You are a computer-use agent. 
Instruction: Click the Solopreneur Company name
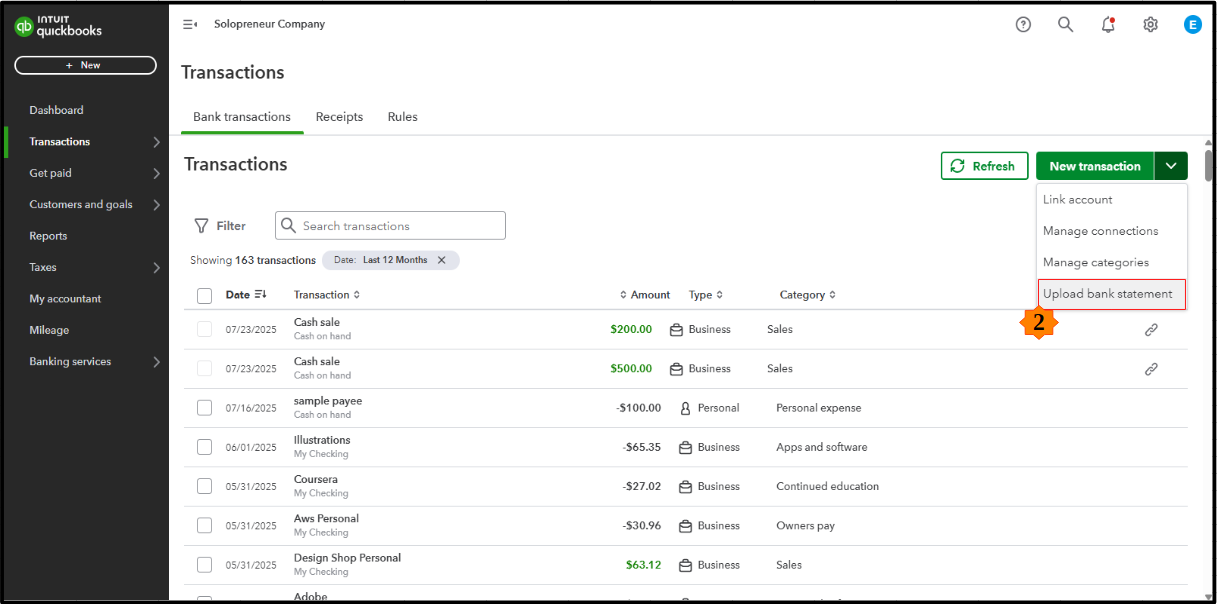pos(269,24)
